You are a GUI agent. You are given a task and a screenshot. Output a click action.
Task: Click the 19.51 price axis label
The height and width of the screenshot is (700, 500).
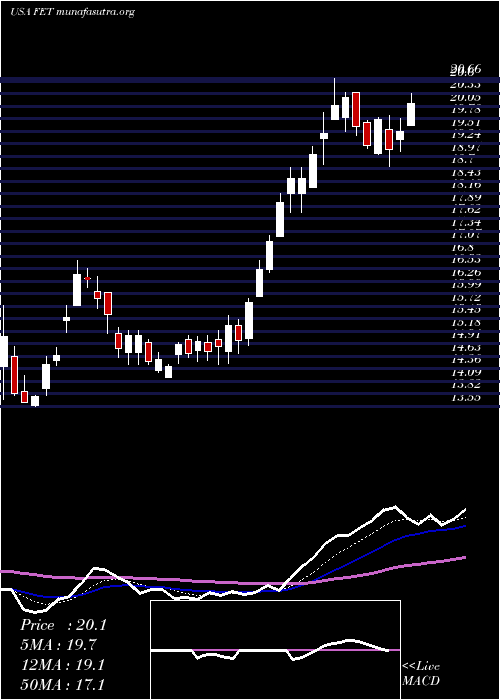(466, 122)
